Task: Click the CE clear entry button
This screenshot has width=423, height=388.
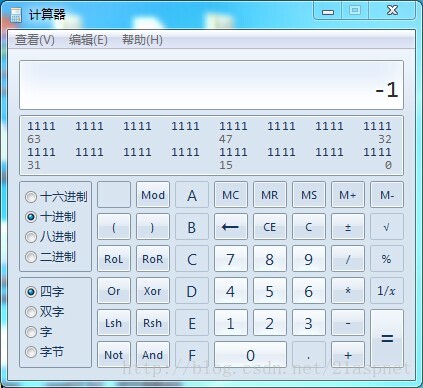Action: [270, 227]
